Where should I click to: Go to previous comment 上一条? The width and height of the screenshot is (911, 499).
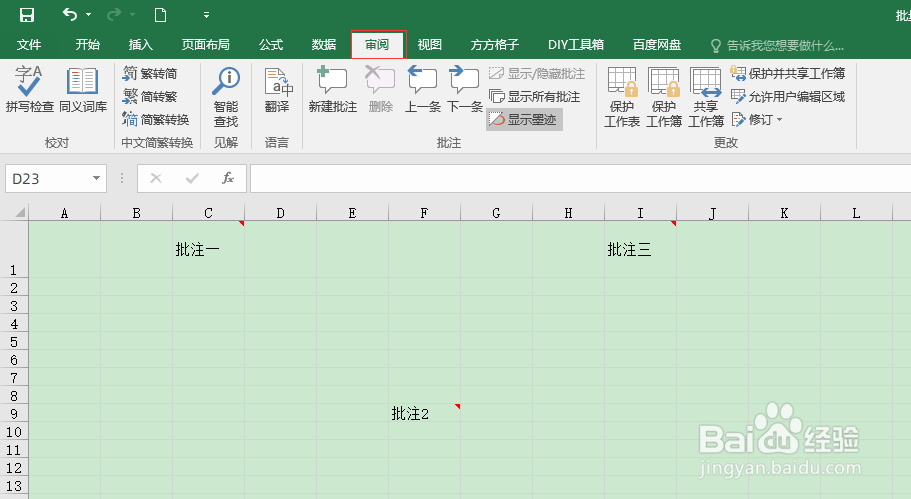click(422, 89)
